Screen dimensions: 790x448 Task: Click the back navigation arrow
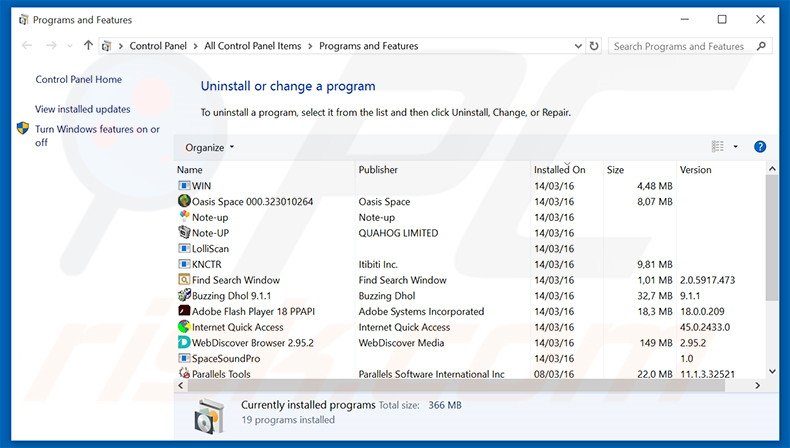click(27, 45)
